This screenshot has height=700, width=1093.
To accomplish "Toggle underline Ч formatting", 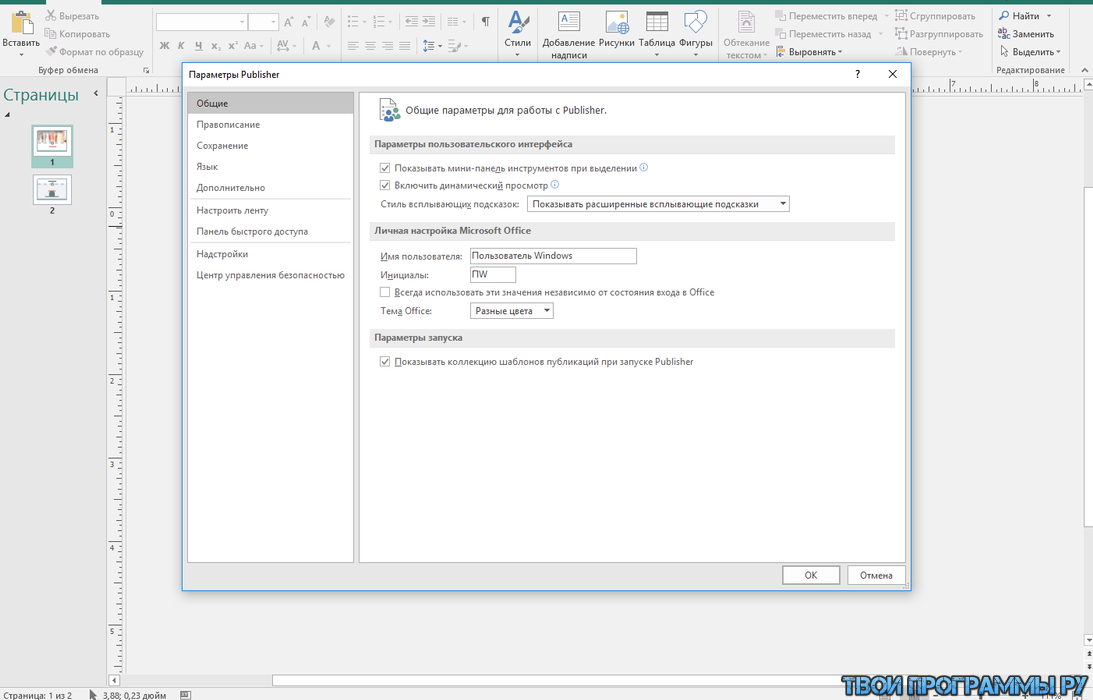I will 199,45.
